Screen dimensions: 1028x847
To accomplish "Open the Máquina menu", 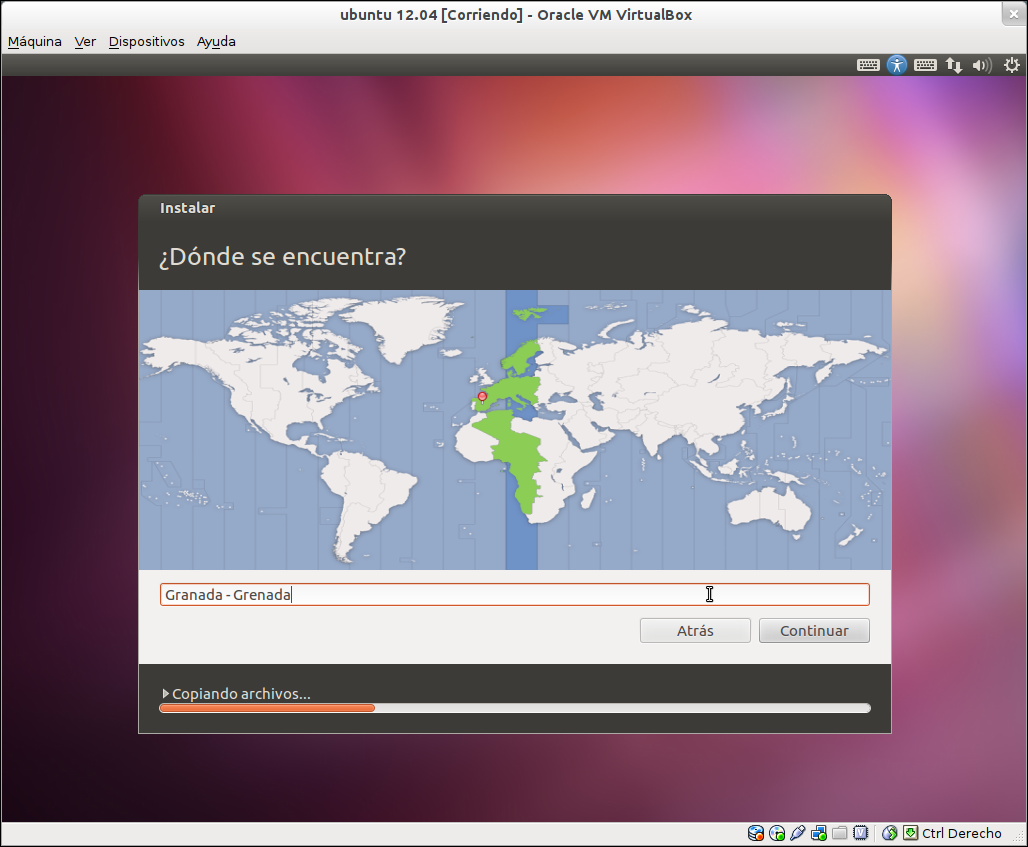I will coord(35,41).
